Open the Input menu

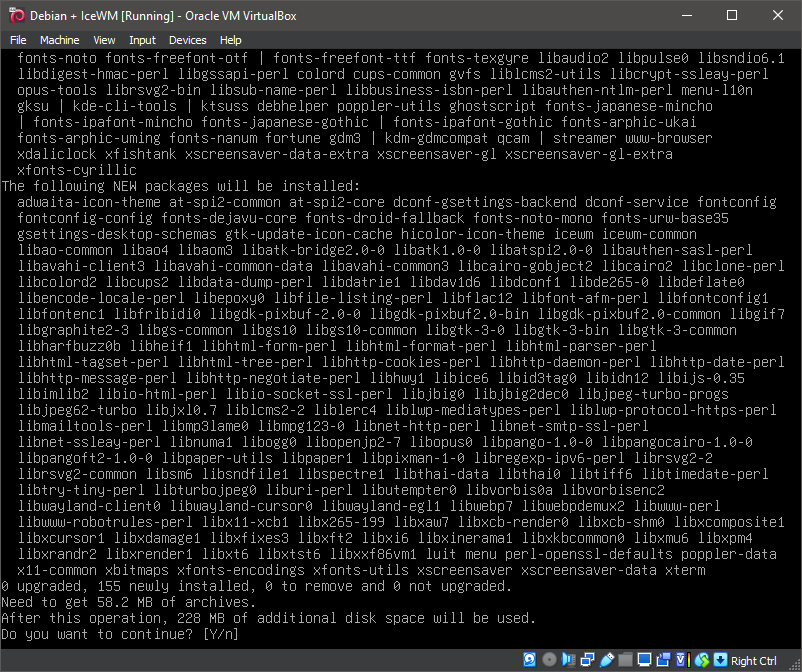click(x=142, y=40)
